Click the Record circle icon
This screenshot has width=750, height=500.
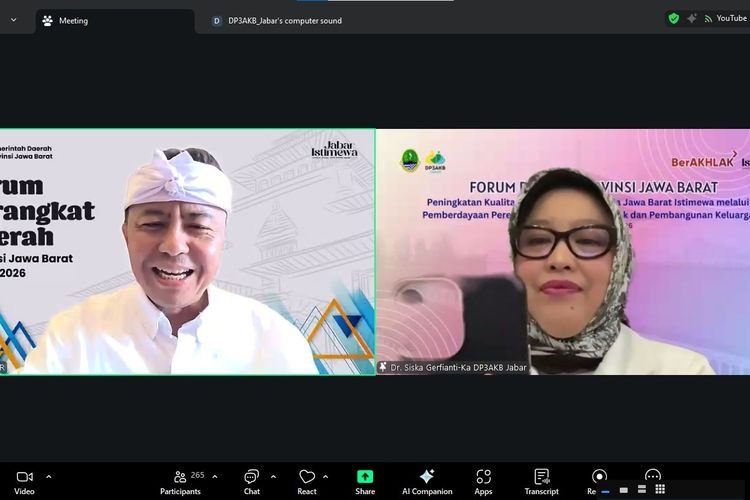599,477
